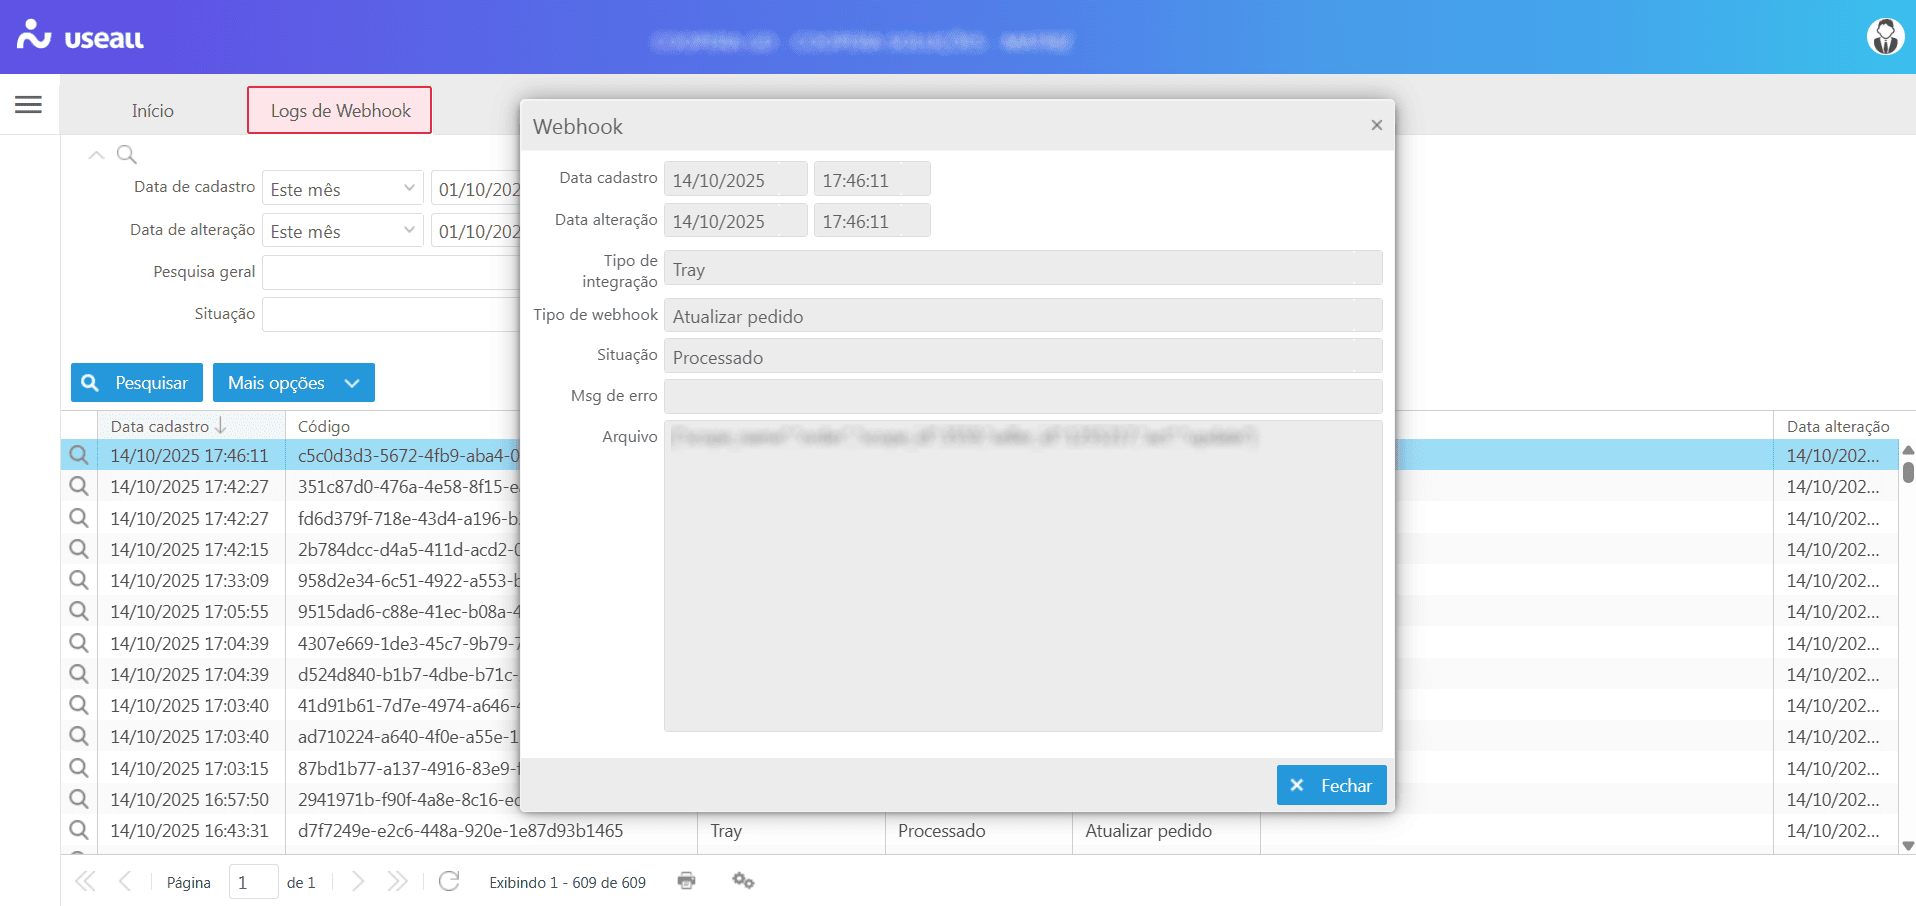Click the Pesquisar button
This screenshot has width=1916, height=906.
tap(137, 383)
